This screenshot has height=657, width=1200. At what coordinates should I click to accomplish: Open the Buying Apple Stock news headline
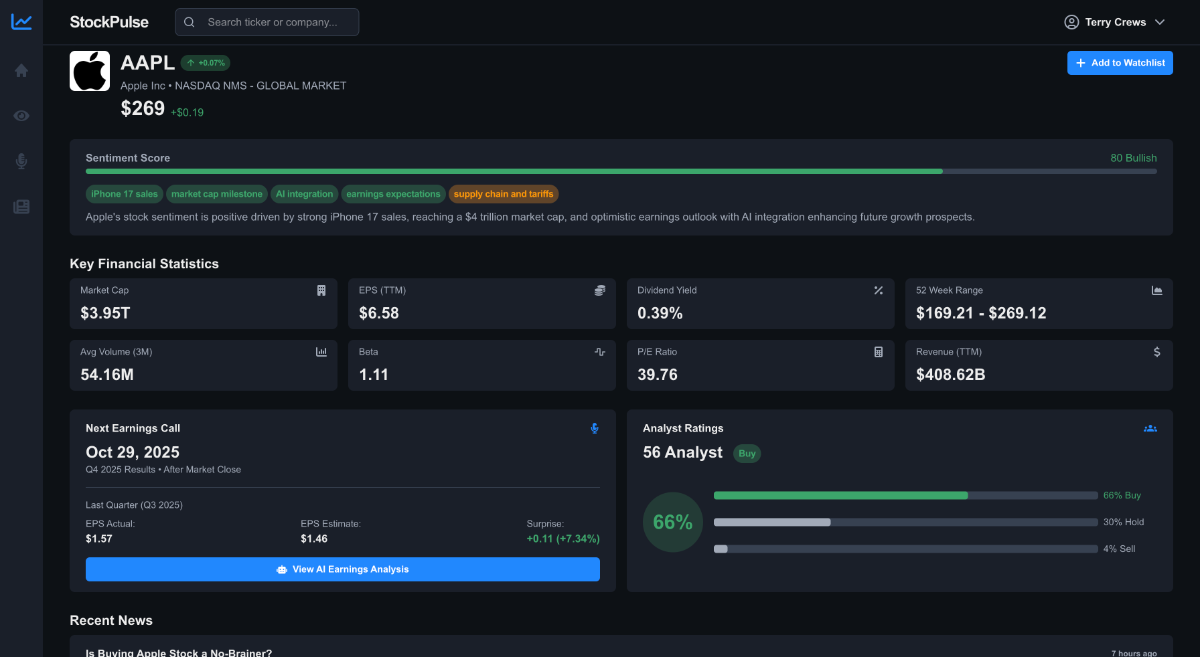(179, 652)
